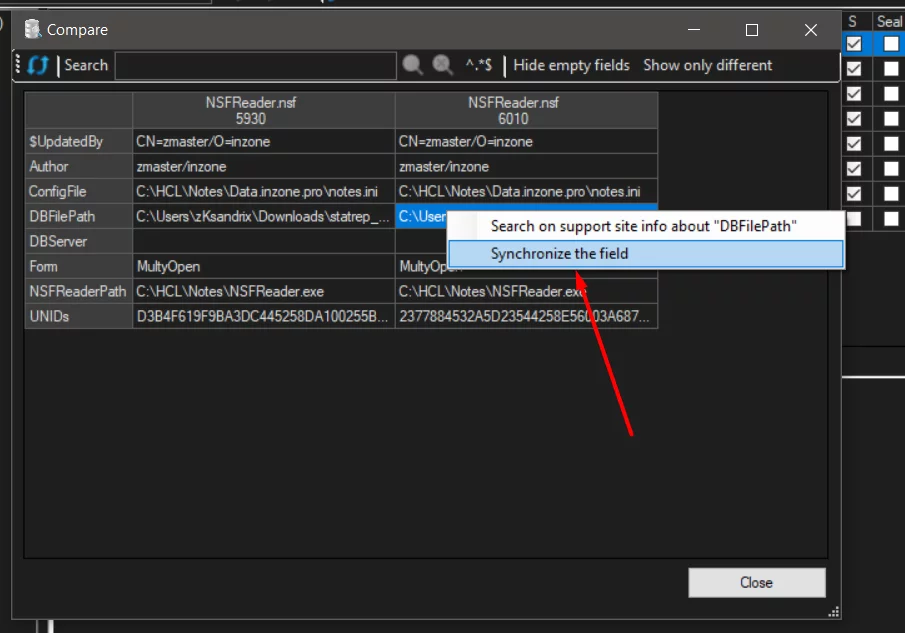Check the third Seal checkbox in background list

[x=891, y=93]
